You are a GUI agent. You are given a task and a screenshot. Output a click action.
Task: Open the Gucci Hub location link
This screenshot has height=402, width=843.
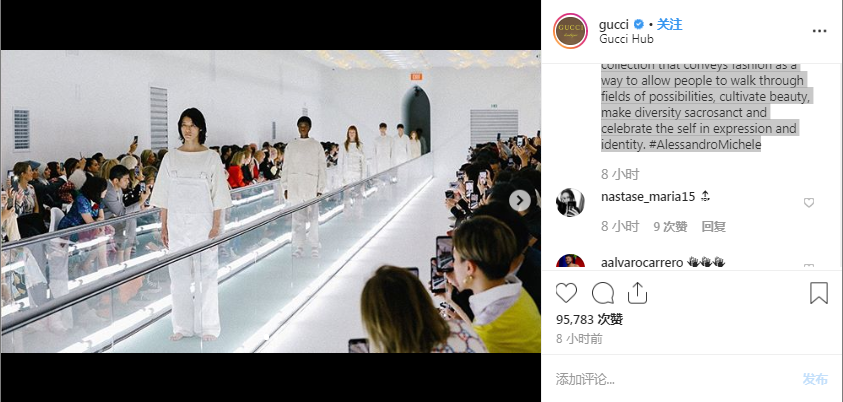coord(626,39)
